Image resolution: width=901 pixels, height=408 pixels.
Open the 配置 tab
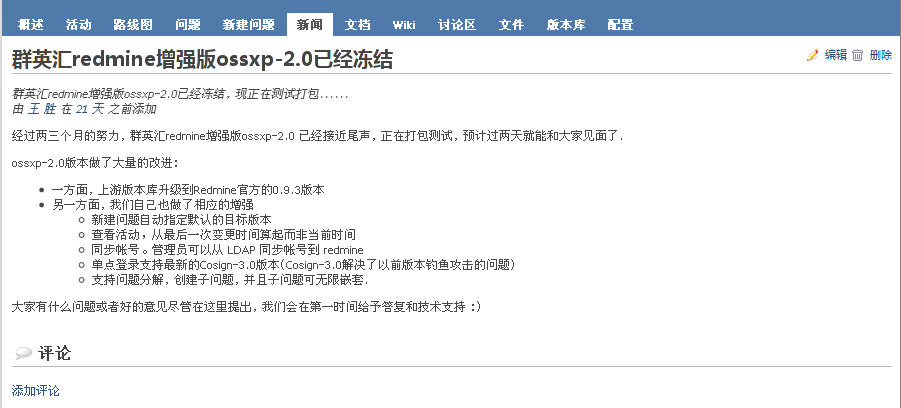click(620, 25)
